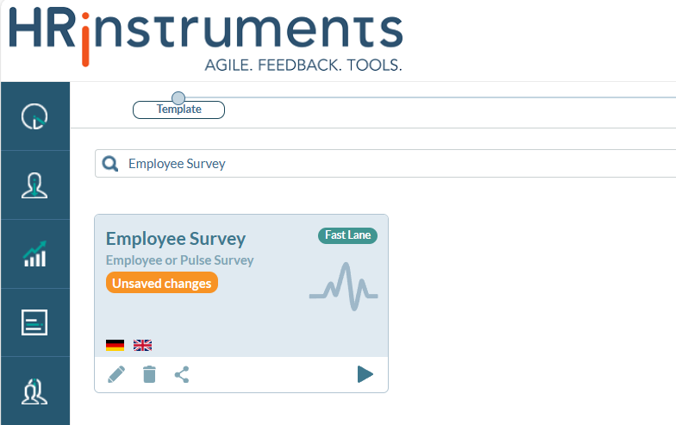
Task: Delete the Employee Survey using trash icon
Action: tap(149, 375)
